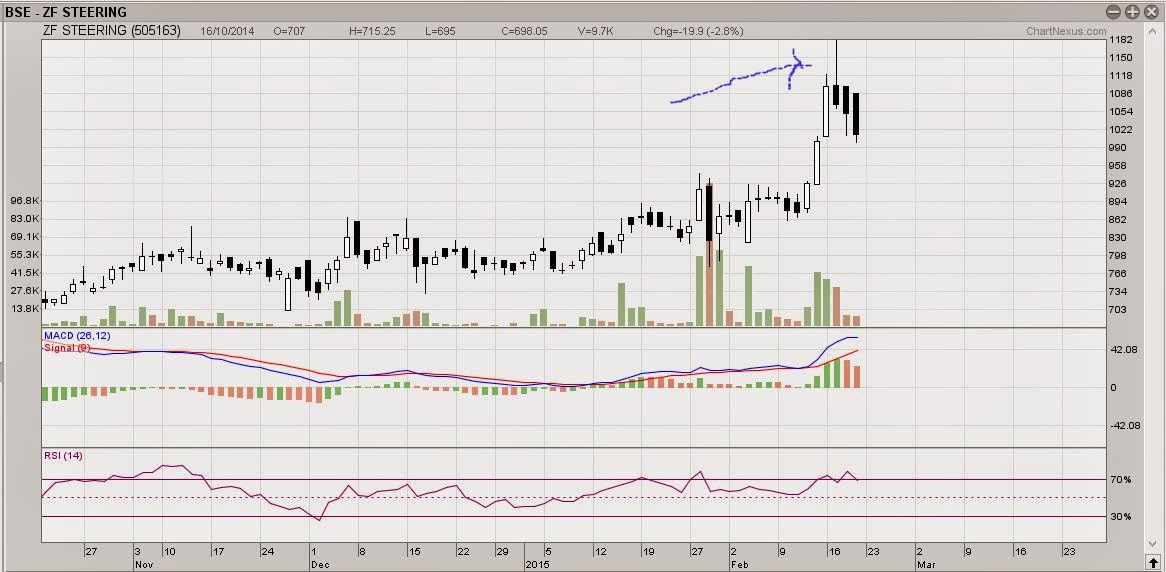Click the scrollbar up chevron below title bar
The width and height of the screenshot is (1166, 572).
point(1152,31)
